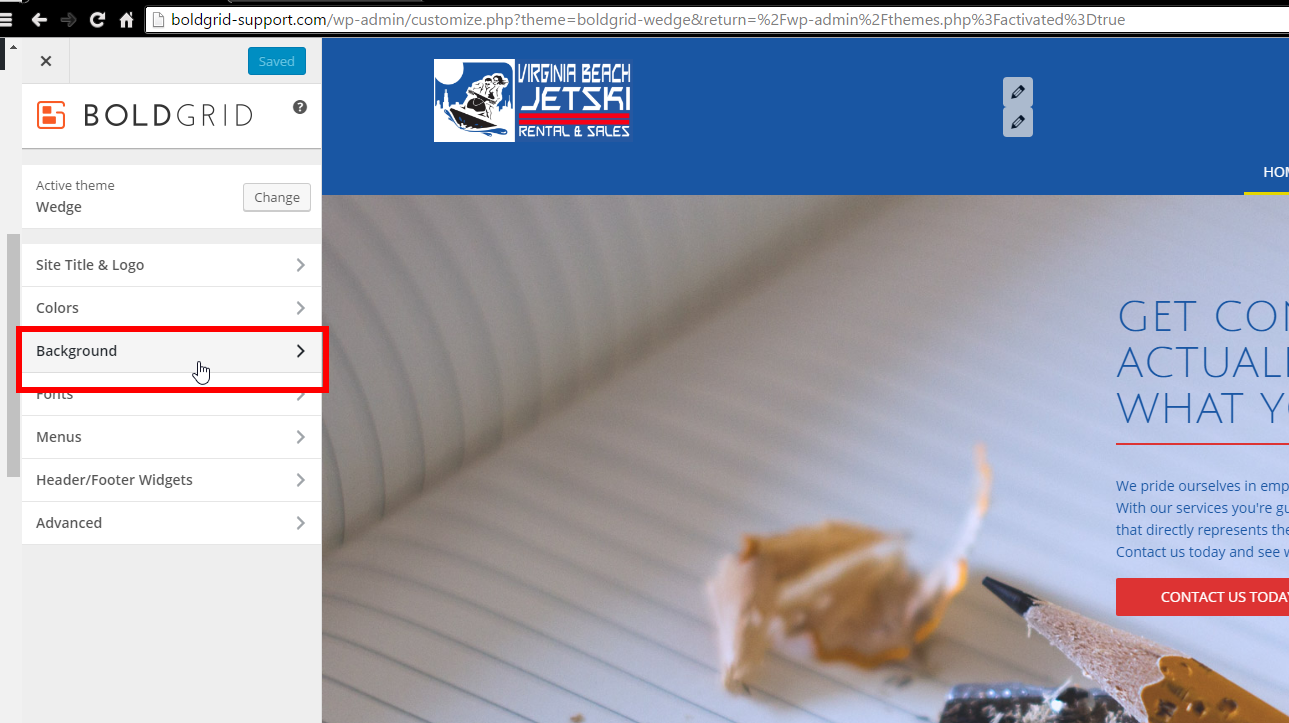Expand chevron beside Colors

(x=301, y=308)
